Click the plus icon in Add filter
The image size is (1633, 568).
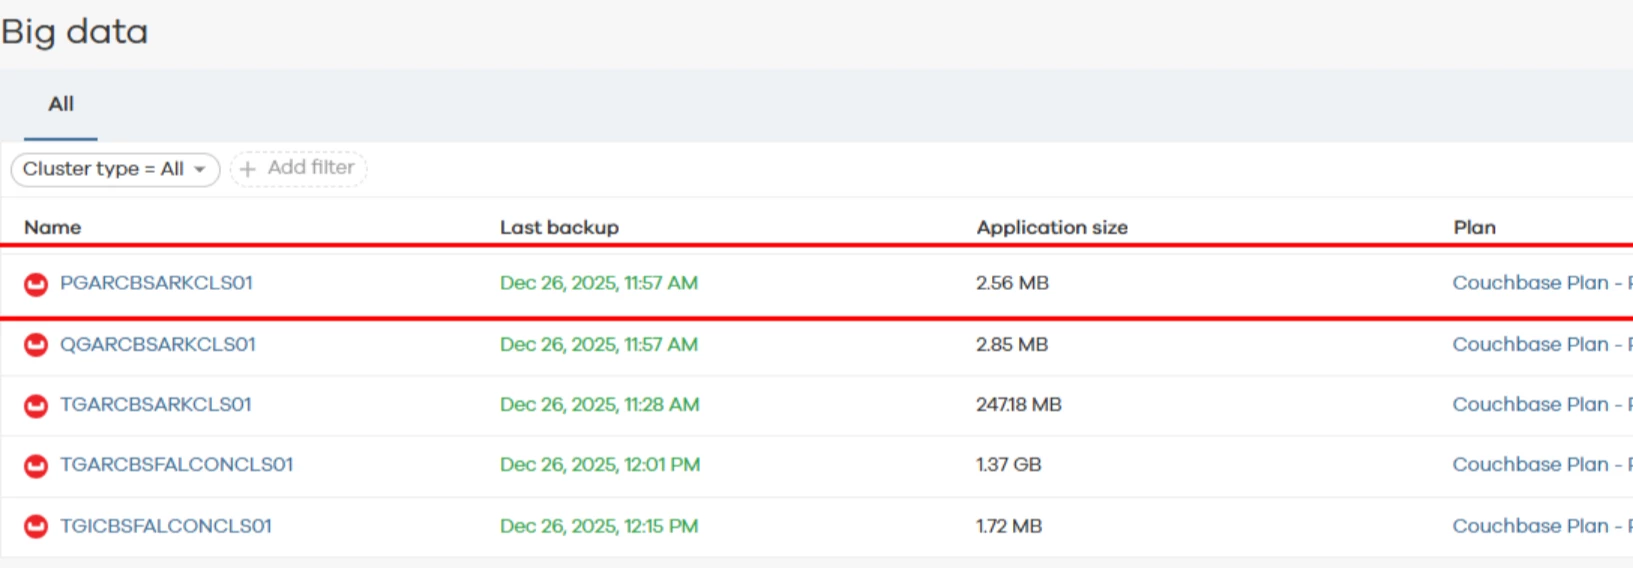[248, 169]
